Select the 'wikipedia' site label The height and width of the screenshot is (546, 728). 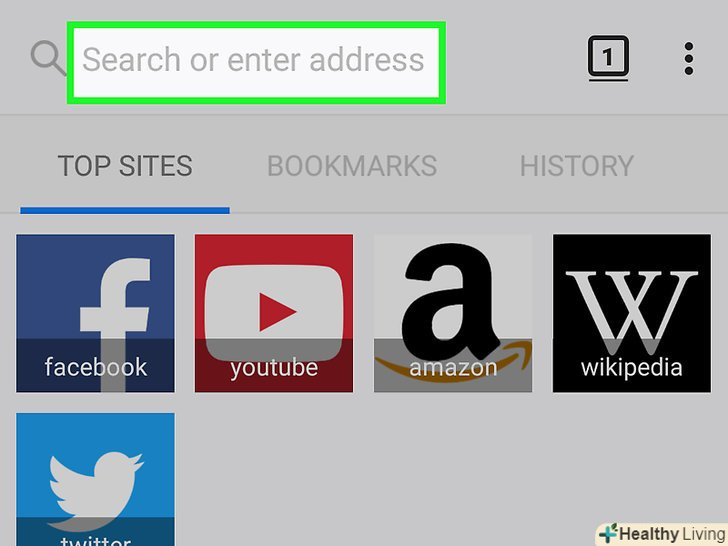tap(631, 368)
